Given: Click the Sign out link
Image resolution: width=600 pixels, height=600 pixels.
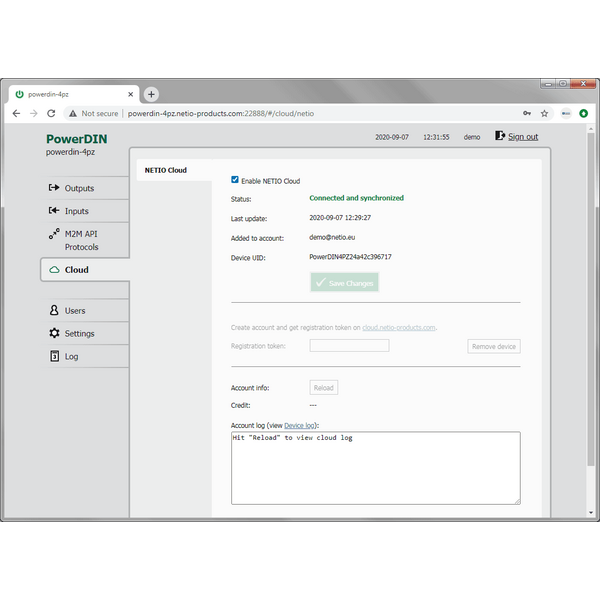Looking at the screenshot, I should click(x=522, y=137).
